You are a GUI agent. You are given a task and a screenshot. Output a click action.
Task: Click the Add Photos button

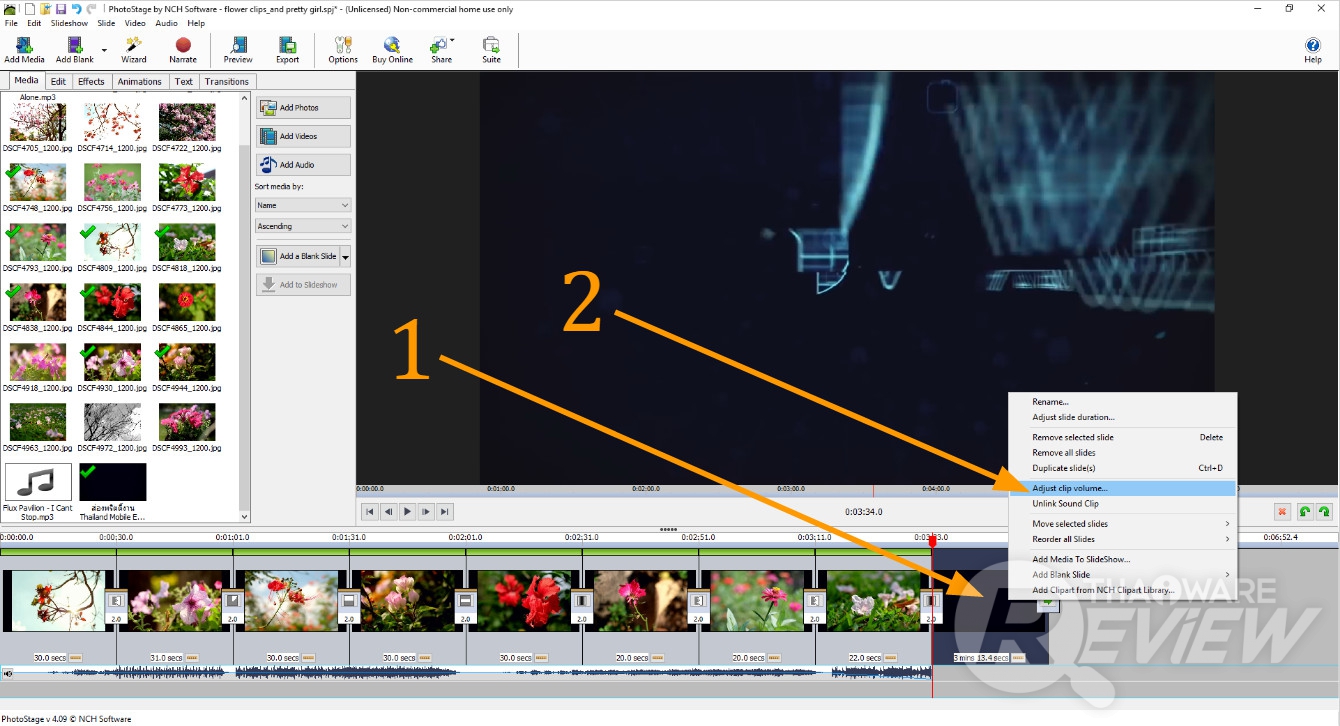tap(304, 108)
